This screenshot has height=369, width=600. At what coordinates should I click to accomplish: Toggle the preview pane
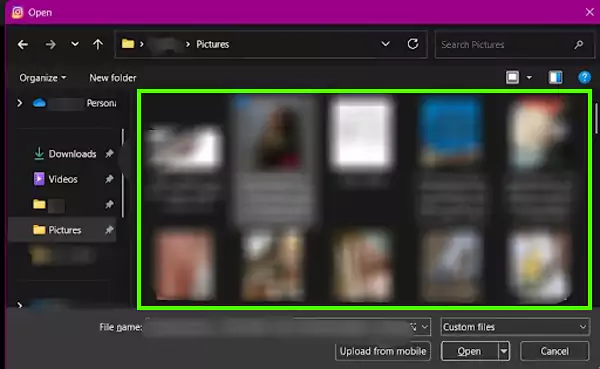pyautogui.click(x=556, y=78)
